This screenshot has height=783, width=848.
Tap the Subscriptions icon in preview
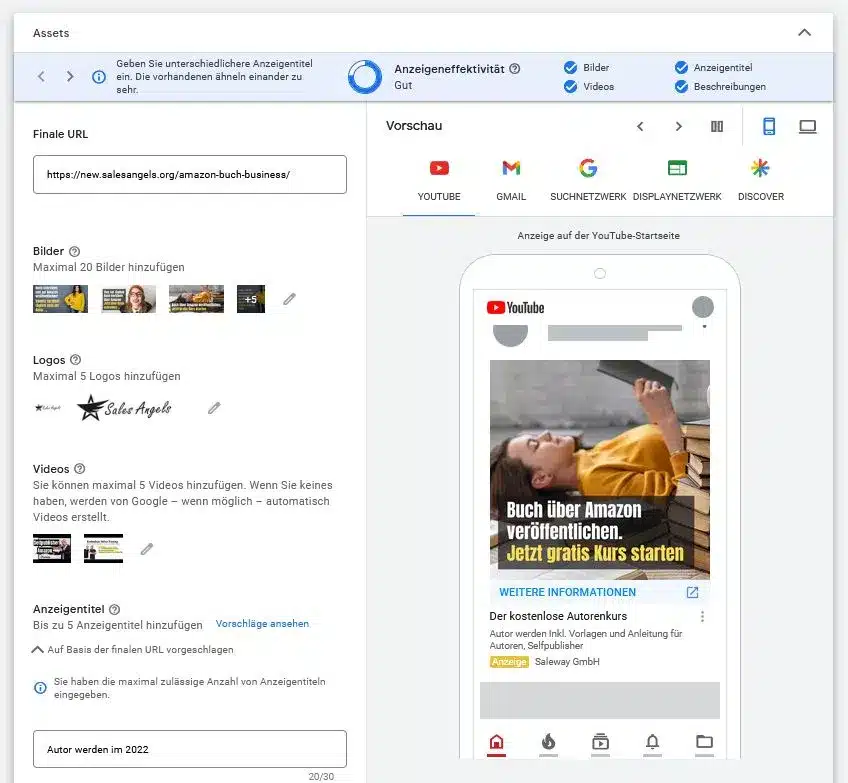click(600, 742)
